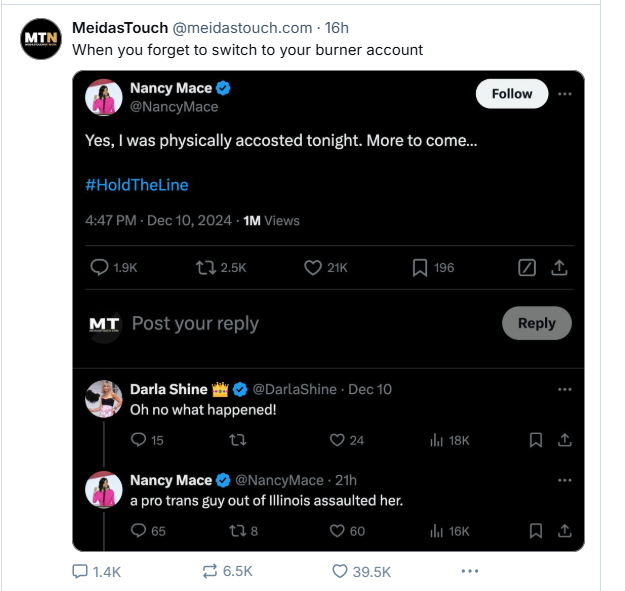The height and width of the screenshot is (591, 625).
Task: Click the #HoldTheLine hashtag
Action: point(136,185)
